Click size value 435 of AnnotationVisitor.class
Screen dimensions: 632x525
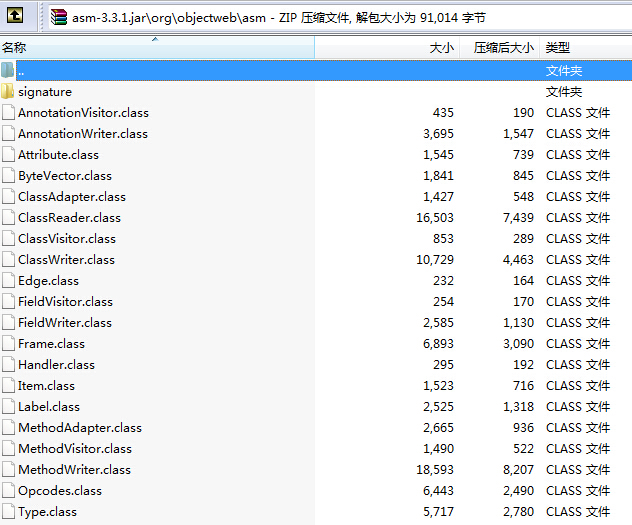point(443,113)
